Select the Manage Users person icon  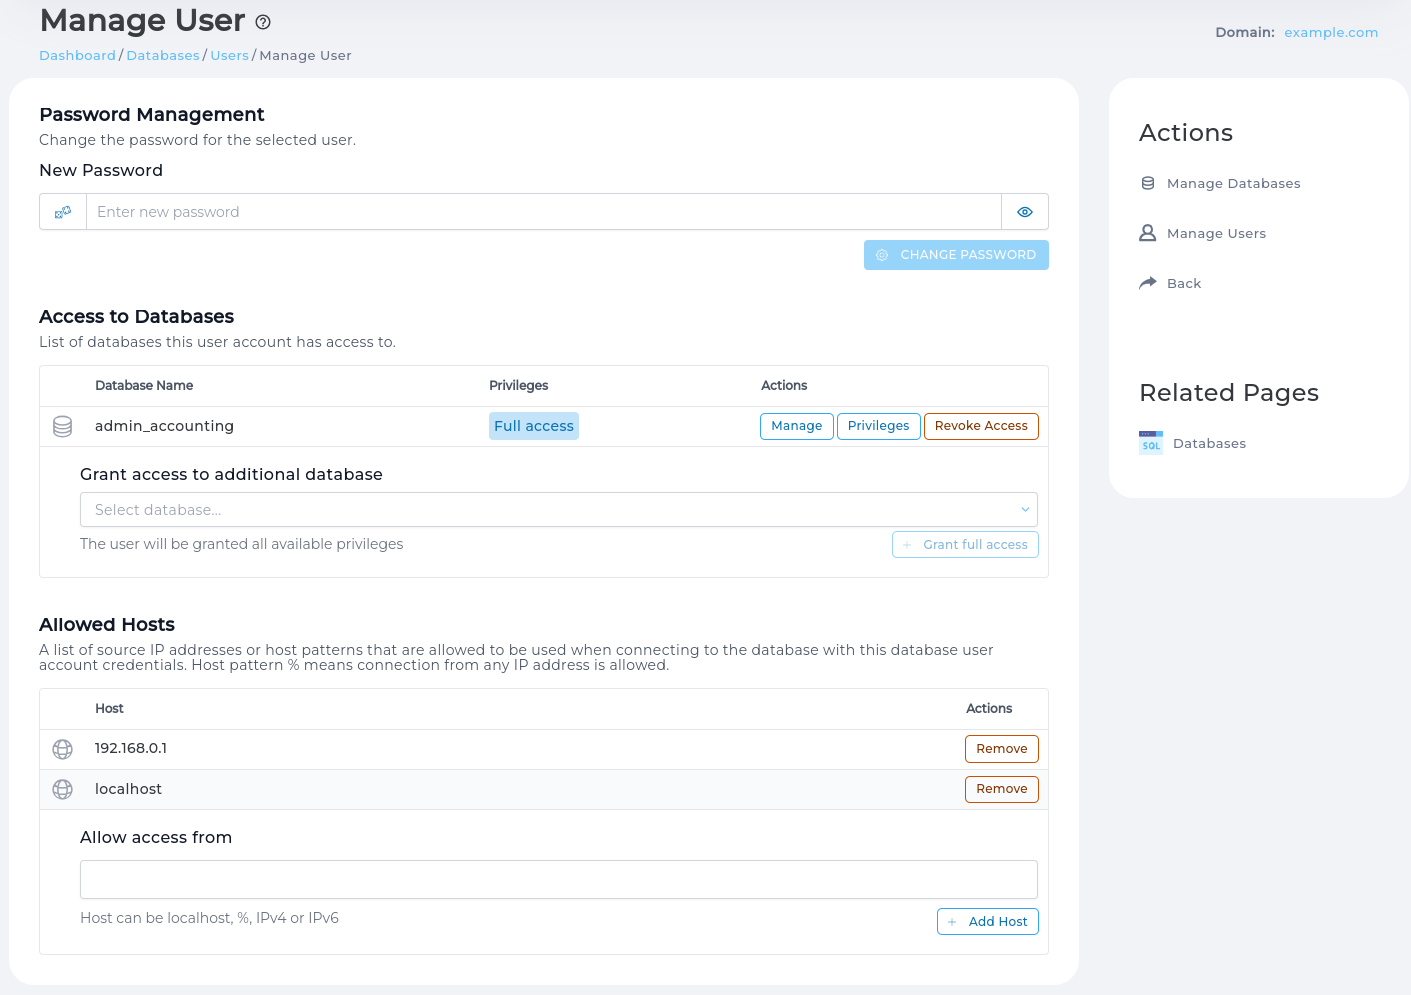(1146, 232)
